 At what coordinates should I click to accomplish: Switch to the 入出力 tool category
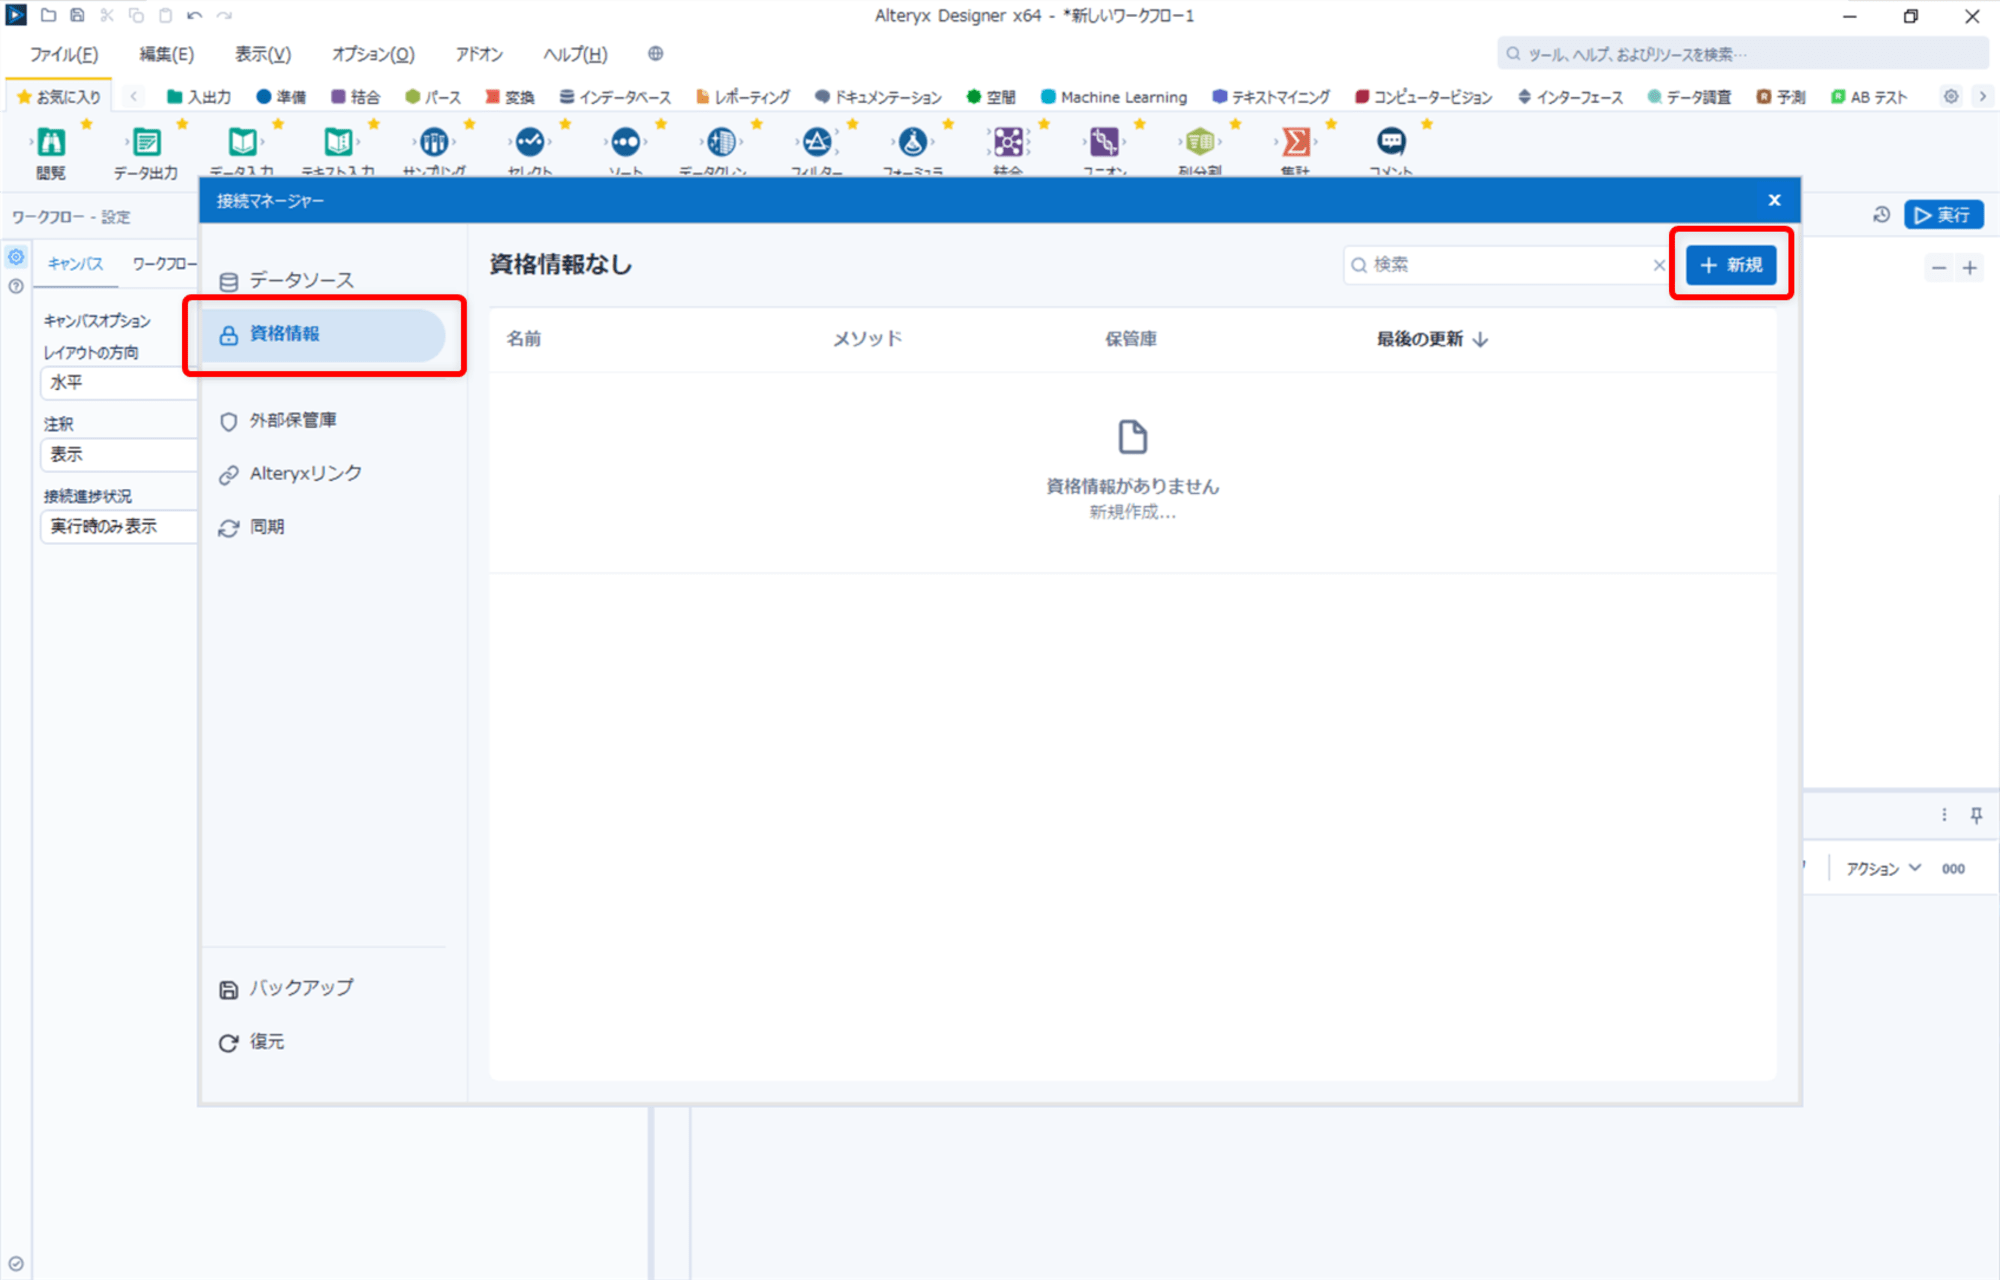pyautogui.click(x=199, y=97)
